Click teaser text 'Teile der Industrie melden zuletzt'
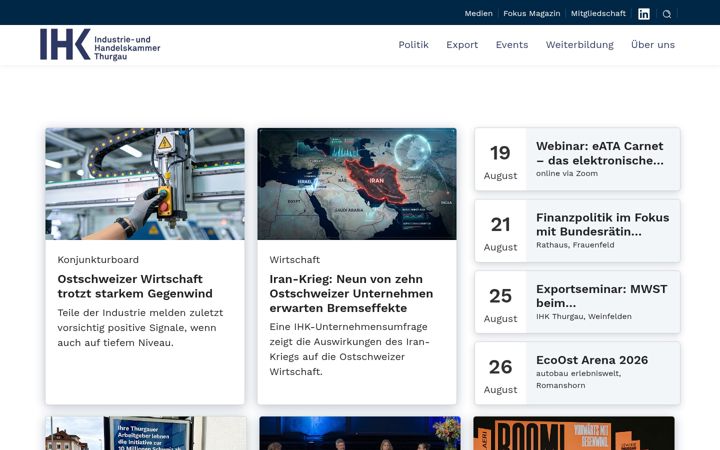 pos(140,327)
